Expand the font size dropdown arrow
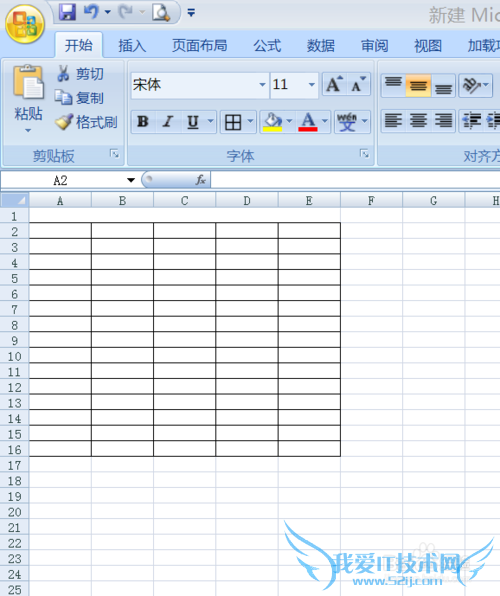 (x=312, y=85)
